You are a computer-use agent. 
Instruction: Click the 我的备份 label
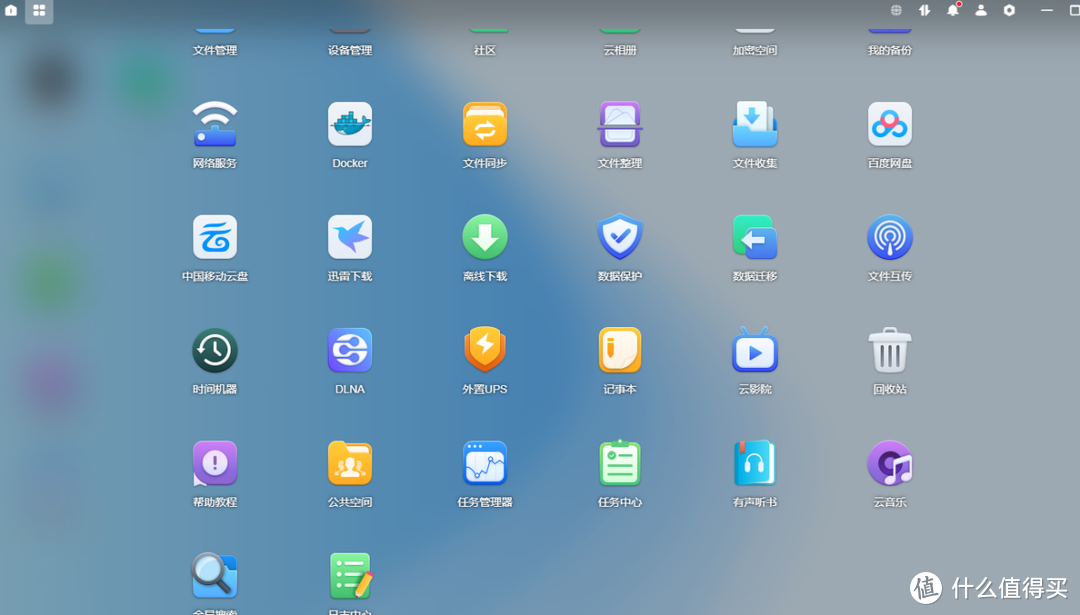click(x=890, y=50)
